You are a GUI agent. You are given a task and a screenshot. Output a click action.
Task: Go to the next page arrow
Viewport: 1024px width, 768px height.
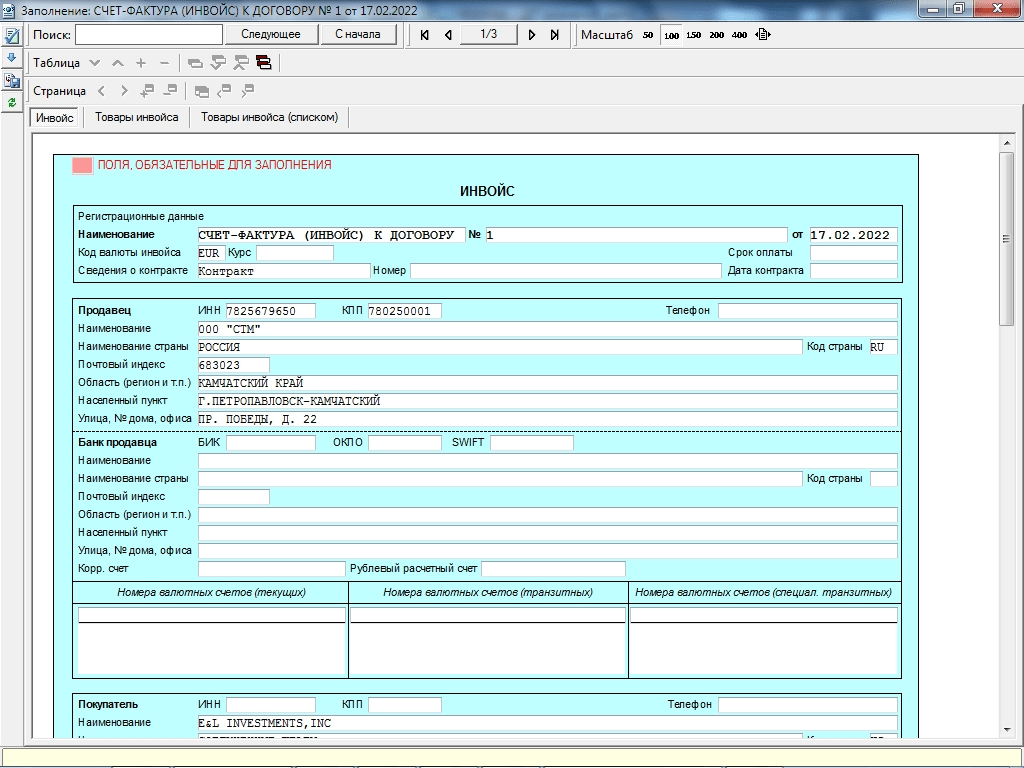coord(532,35)
